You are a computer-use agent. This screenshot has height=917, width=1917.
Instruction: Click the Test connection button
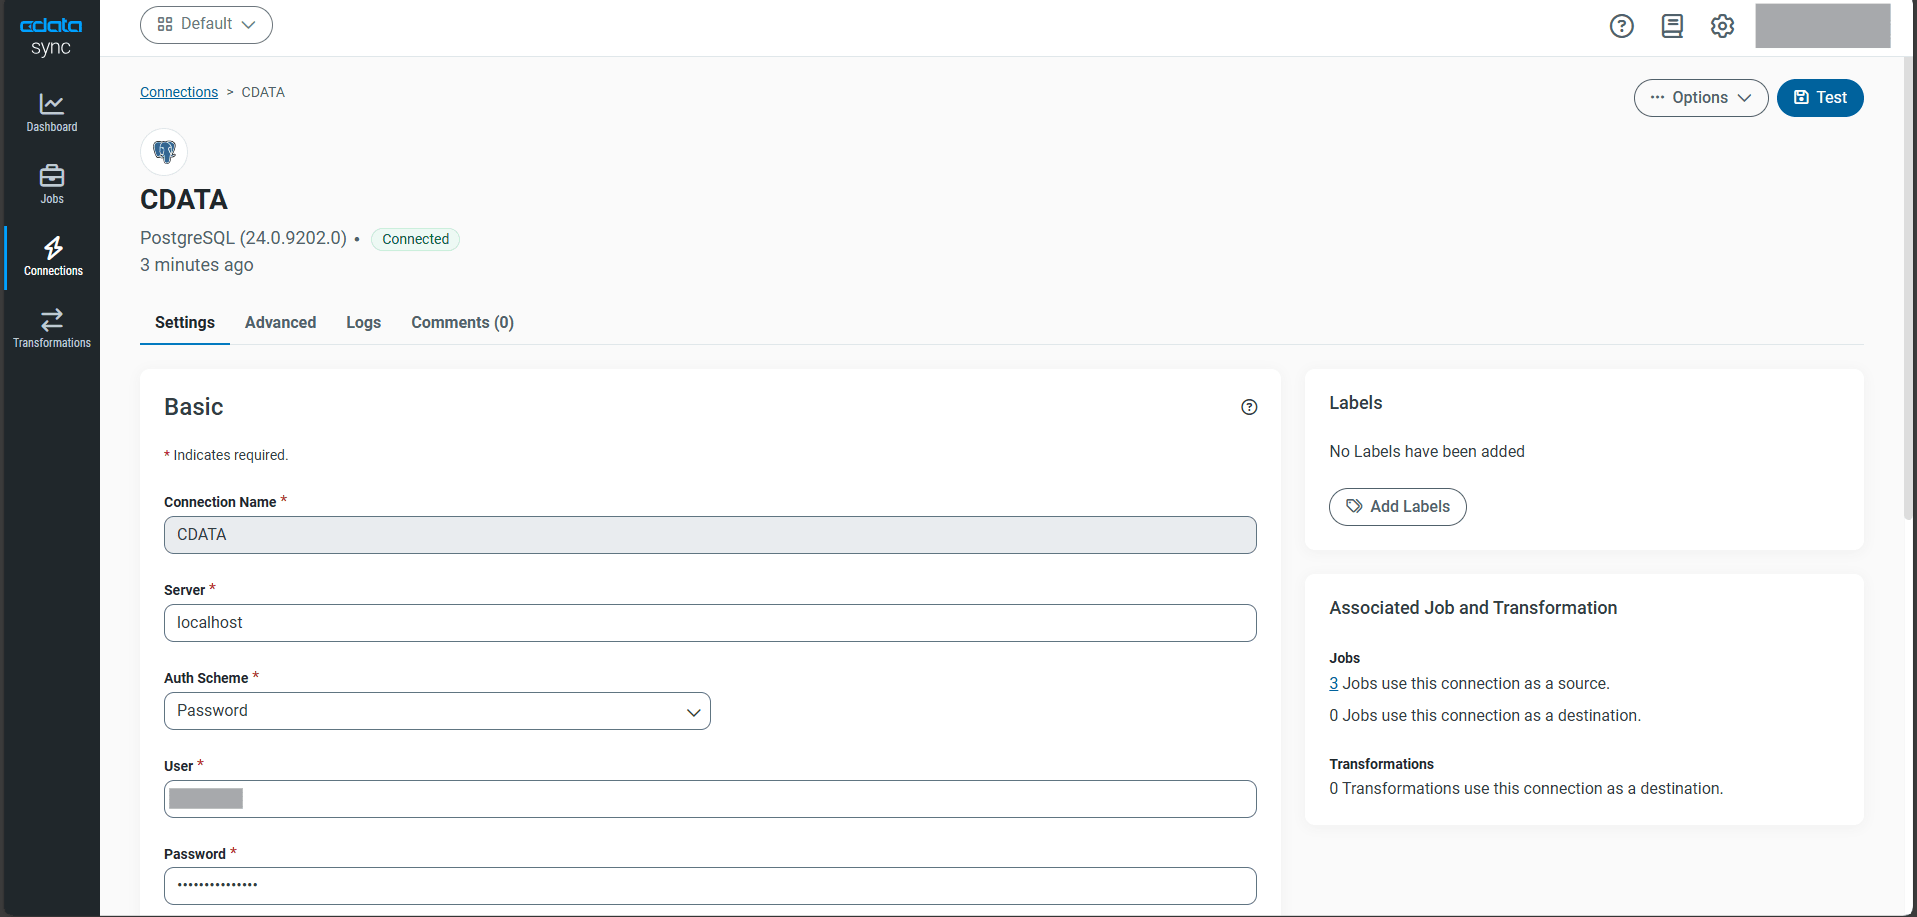(1819, 98)
